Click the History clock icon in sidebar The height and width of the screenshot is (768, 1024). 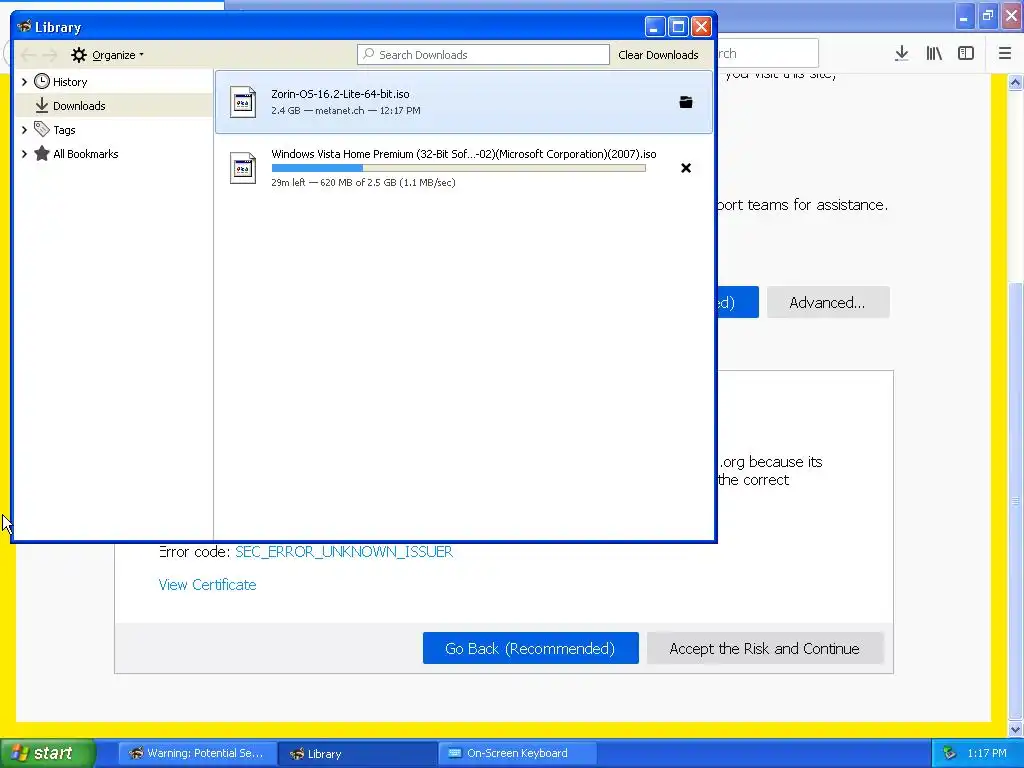[42, 82]
